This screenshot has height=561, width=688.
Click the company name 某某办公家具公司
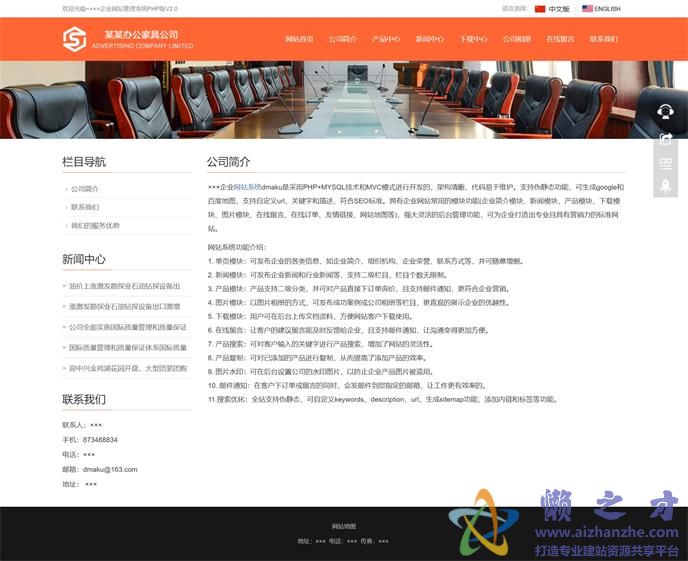(x=141, y=34)
